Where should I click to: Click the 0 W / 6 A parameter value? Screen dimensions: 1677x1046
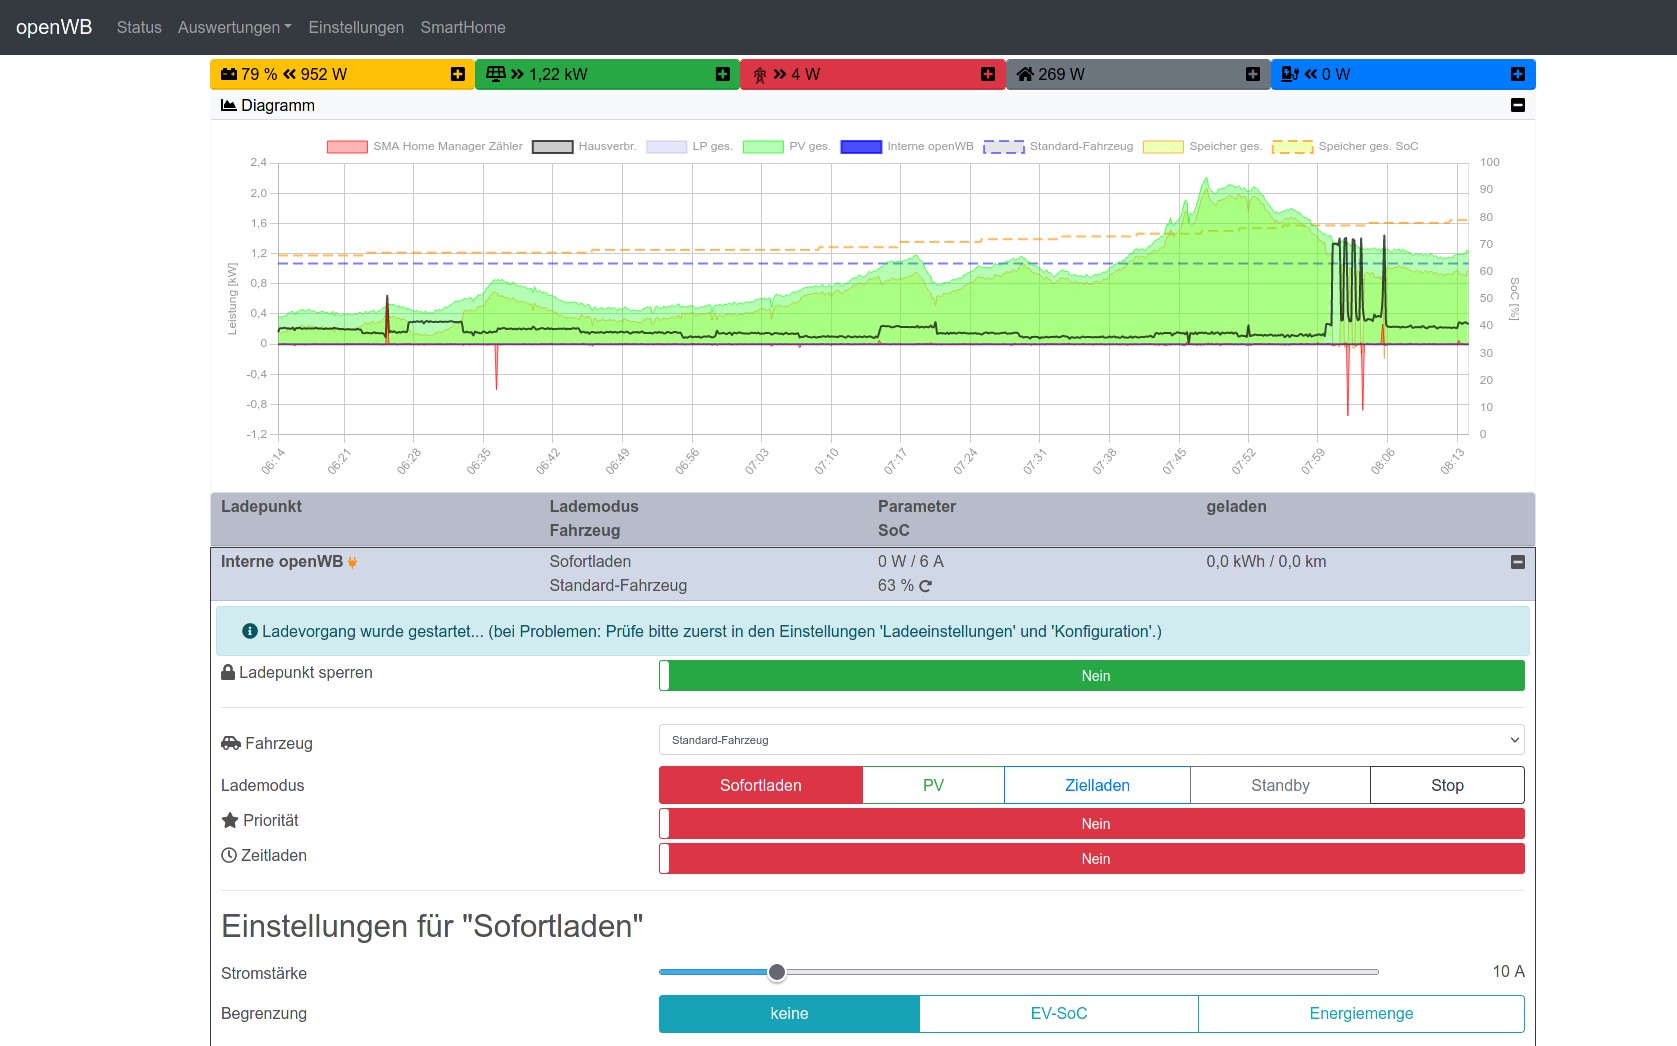[911, 562]
